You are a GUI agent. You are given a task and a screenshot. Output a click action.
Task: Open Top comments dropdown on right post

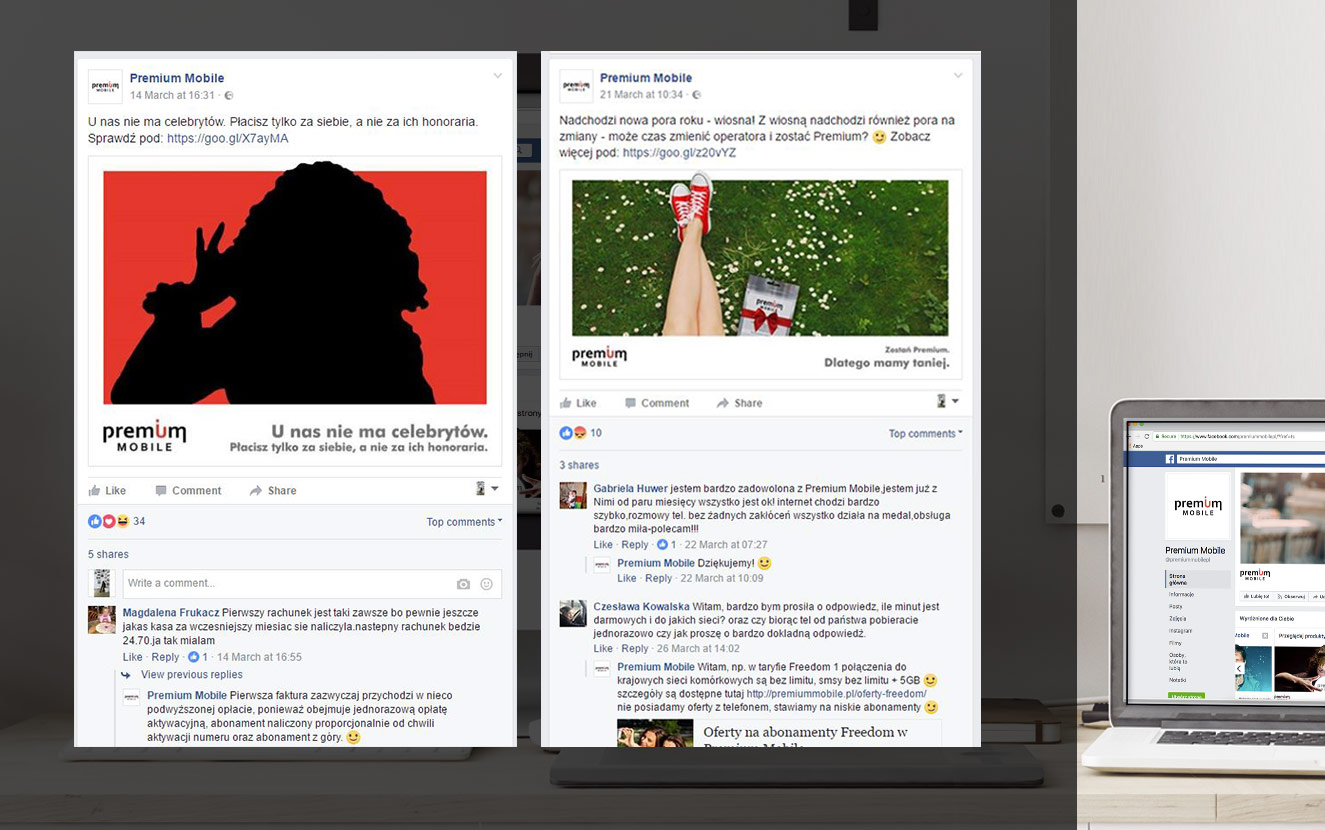(925, 434)
